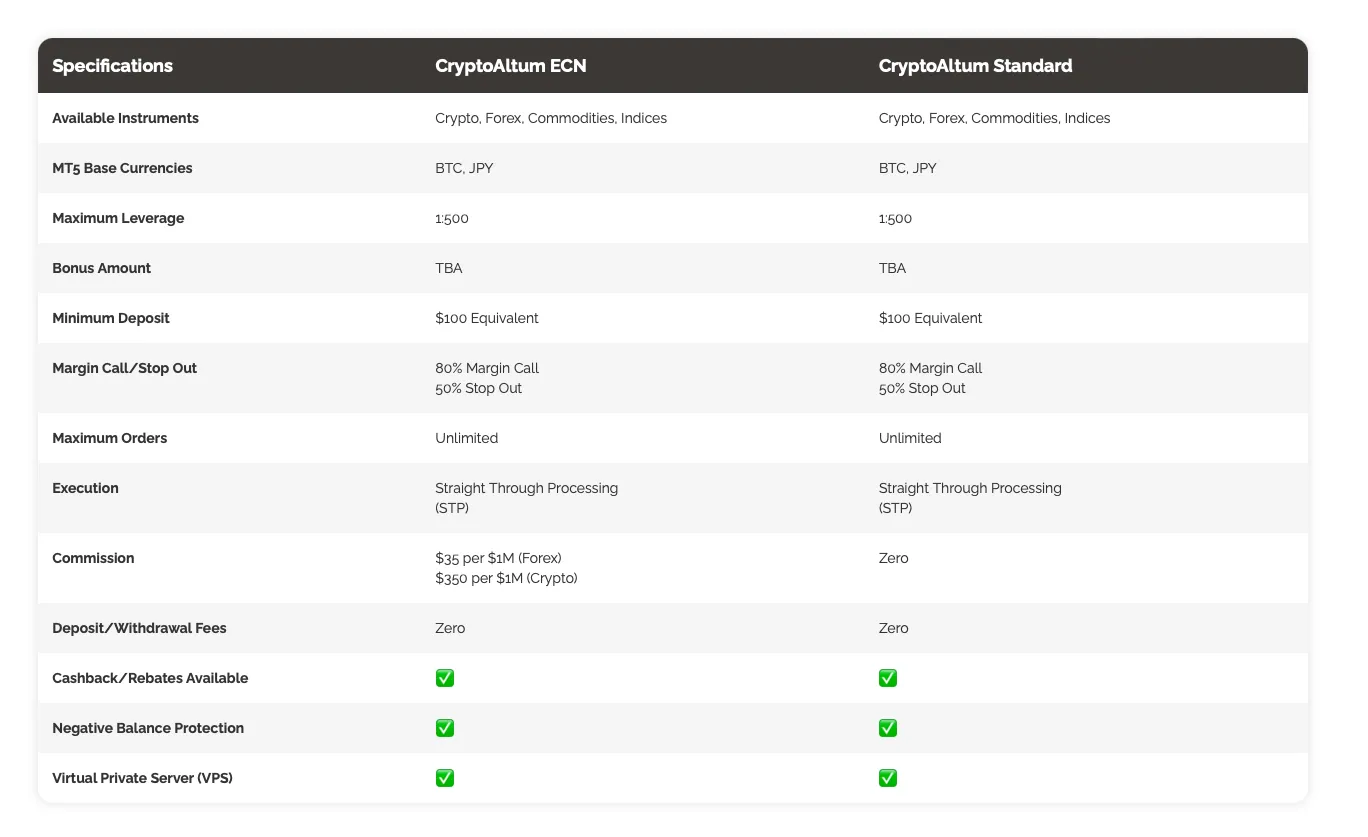
Task: Click the Available Instruments row label
Action: (x=125, y=118)
